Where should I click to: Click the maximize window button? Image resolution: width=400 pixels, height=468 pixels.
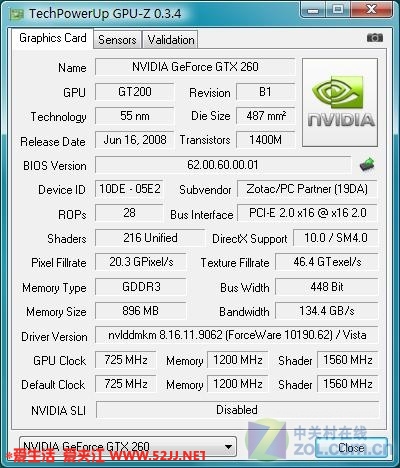click(338, 9)
